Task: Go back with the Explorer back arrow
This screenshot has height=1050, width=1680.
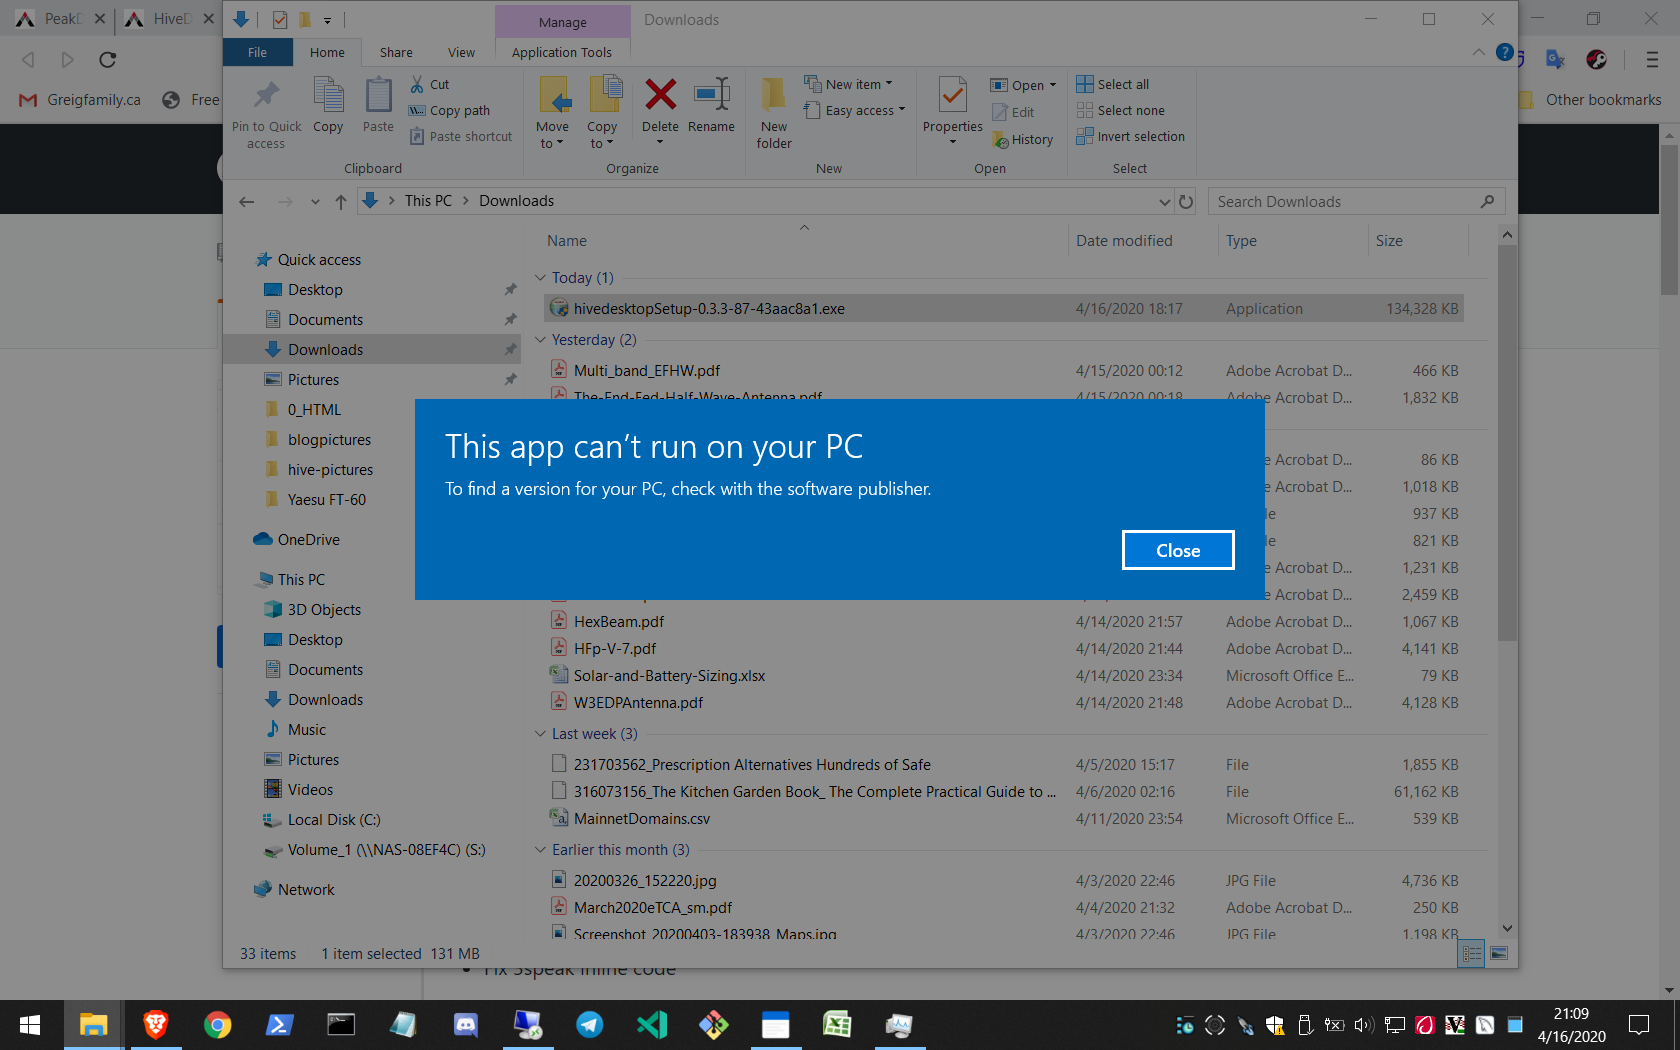Action: (246, 201)
